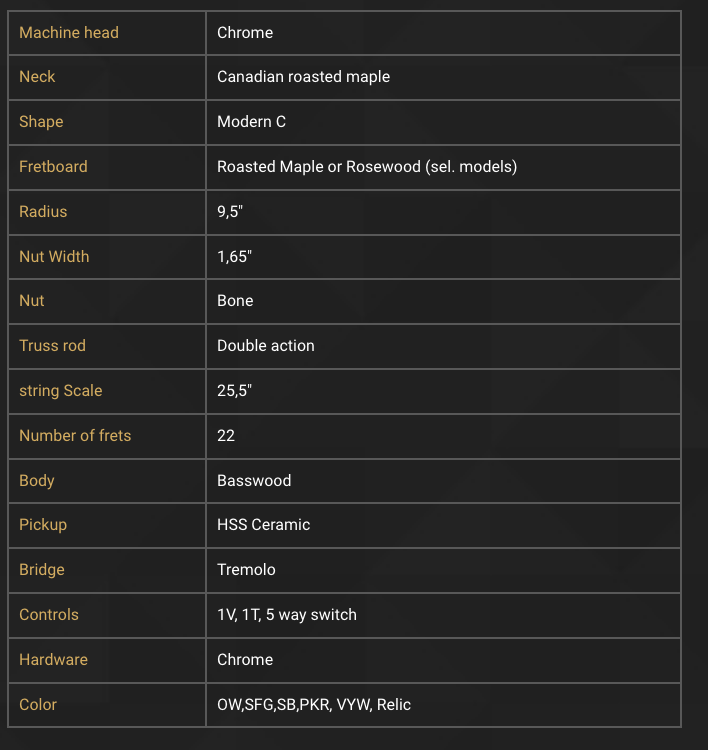
Task: Click the Tremolo bridge value
Action: [246, 569]
